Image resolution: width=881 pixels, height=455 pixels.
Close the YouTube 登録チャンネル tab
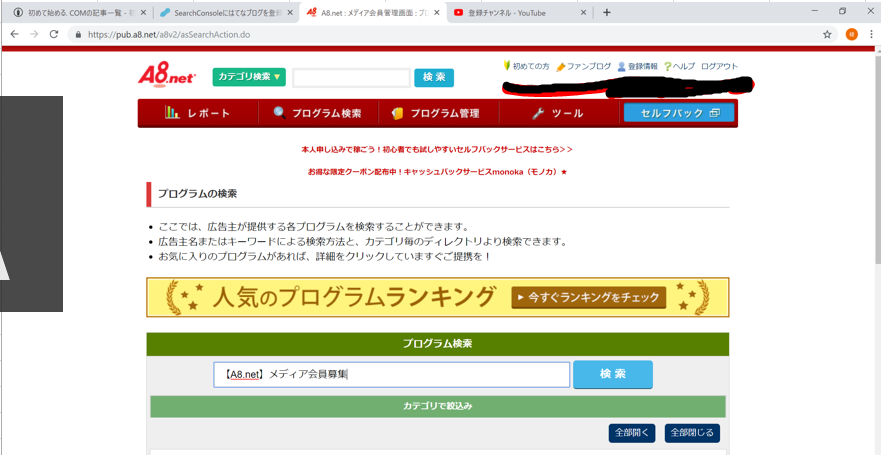pos(583,12)
